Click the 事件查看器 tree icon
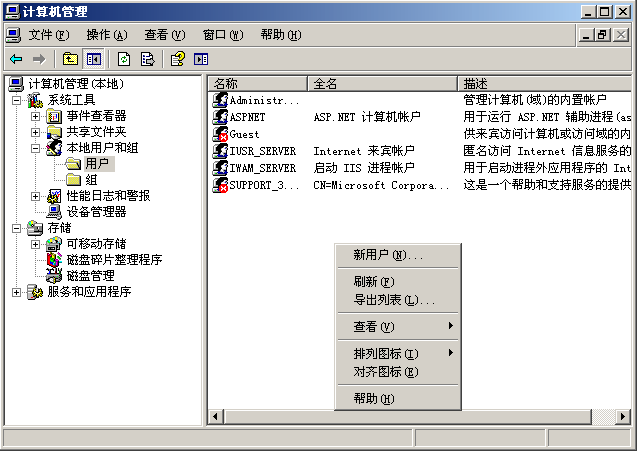The height and width of the screenshot is (451, 637). click(x=54, y=116)
